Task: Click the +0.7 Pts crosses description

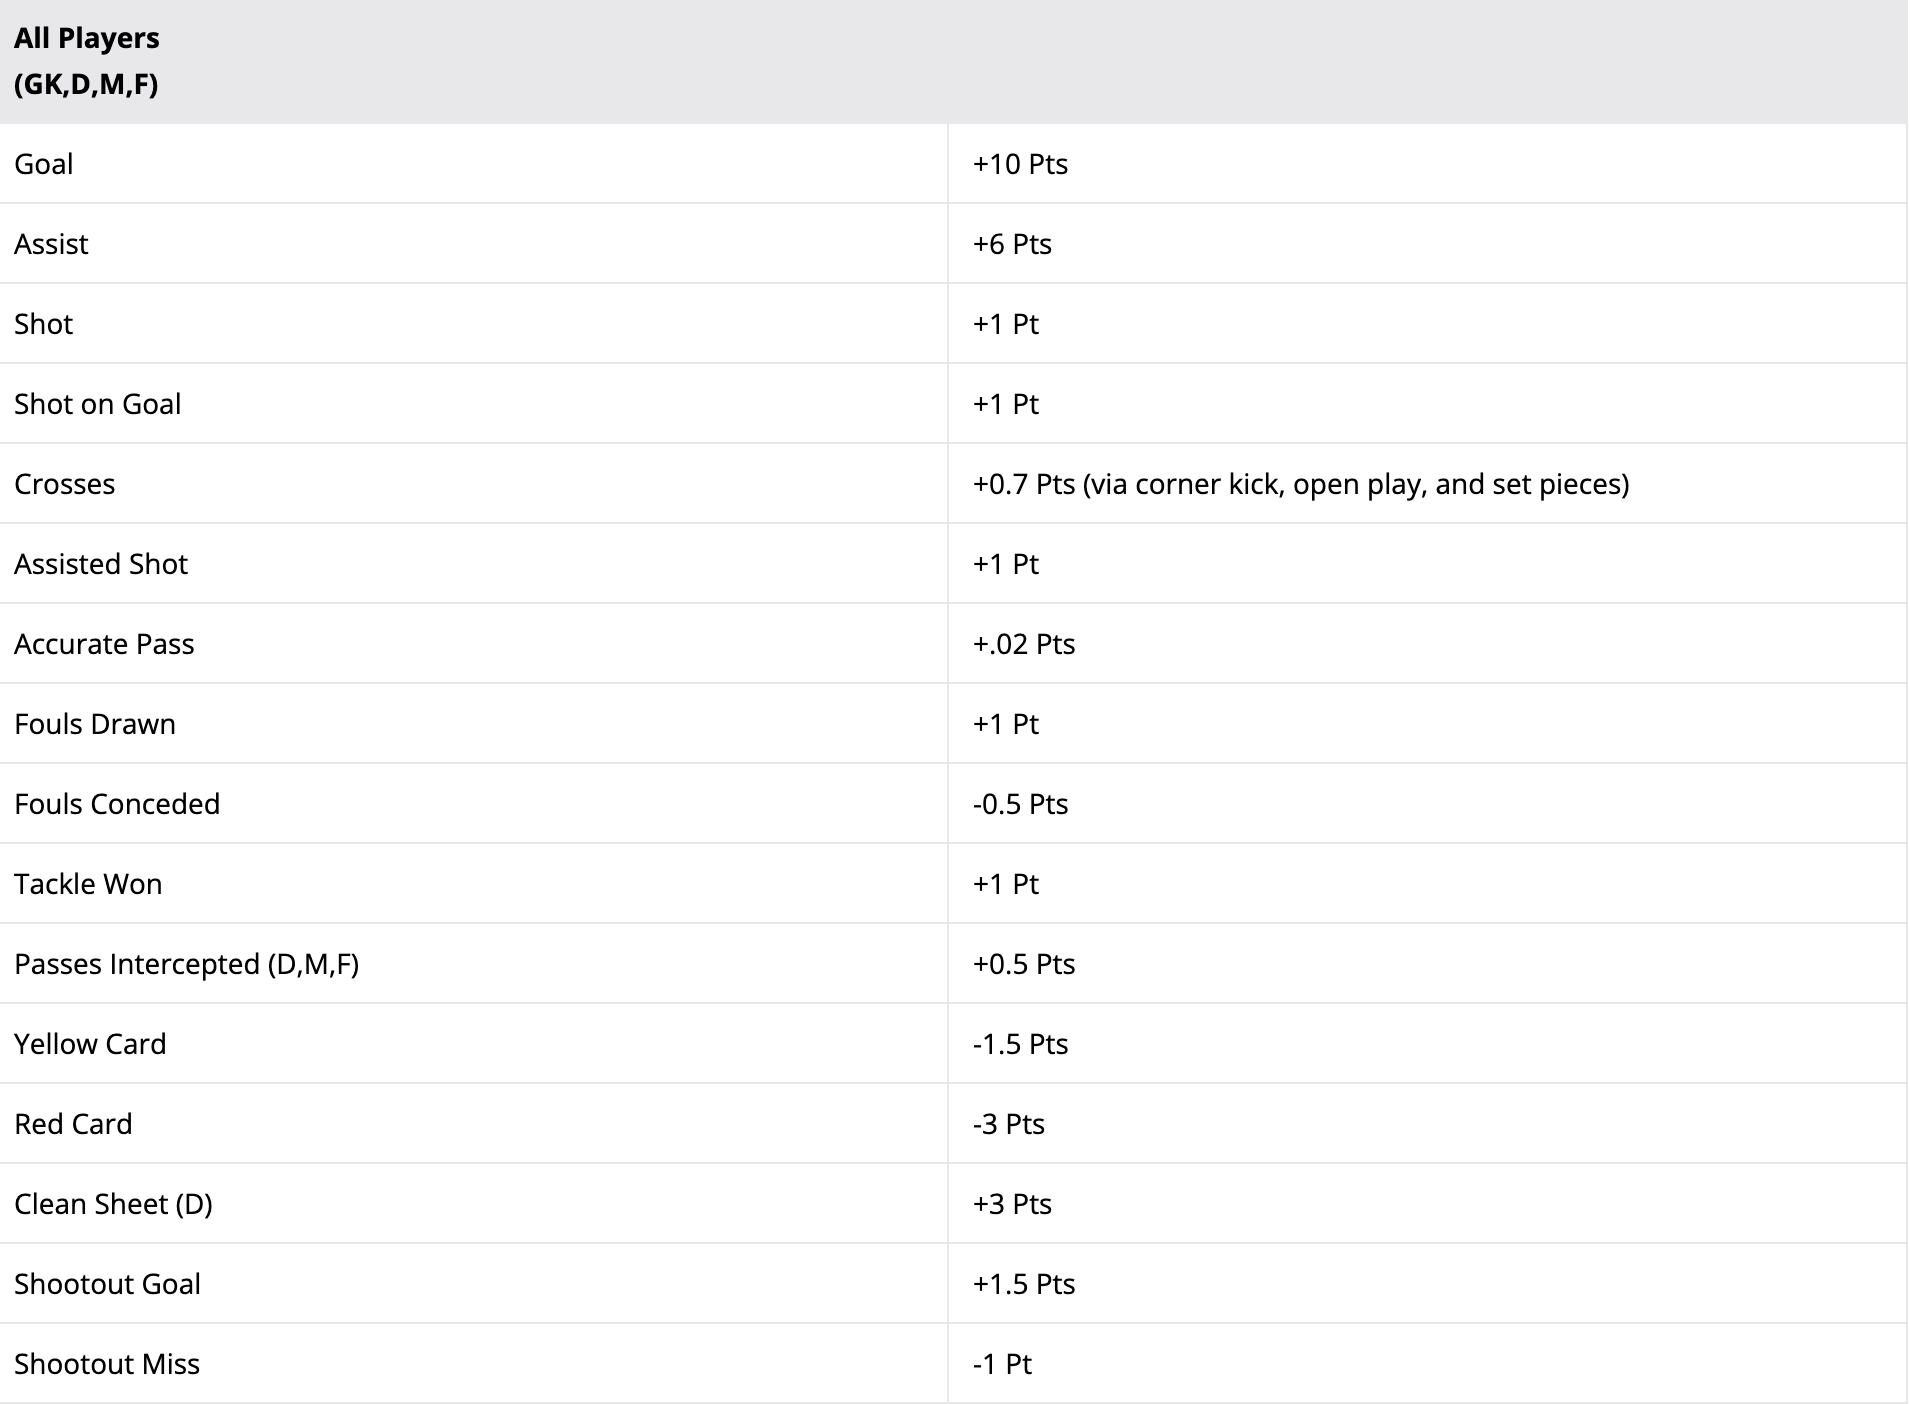Action: tap(1301, 484)
